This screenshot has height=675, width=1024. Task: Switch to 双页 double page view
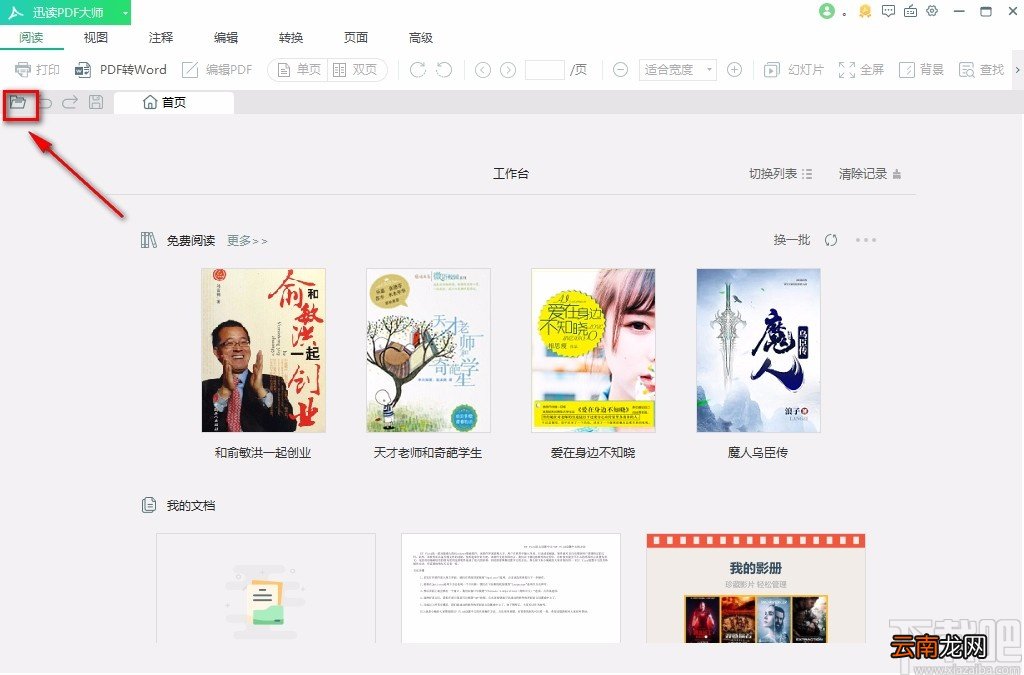pos(355,70)
